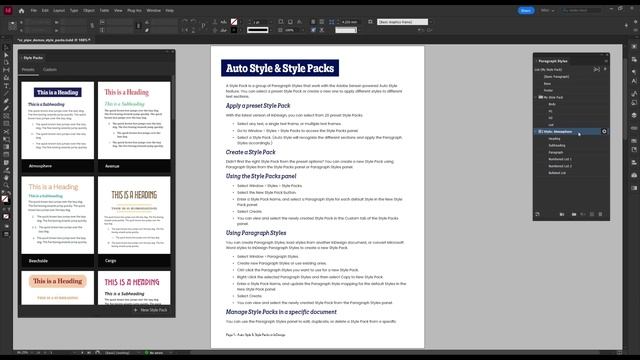Select the Cargo style pack thumbnail
The image size is (640, 360).
tap(134, 215)
